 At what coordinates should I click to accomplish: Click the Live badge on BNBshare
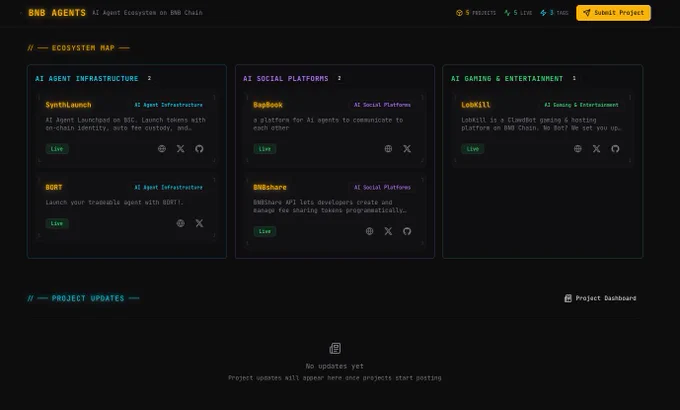265,231
